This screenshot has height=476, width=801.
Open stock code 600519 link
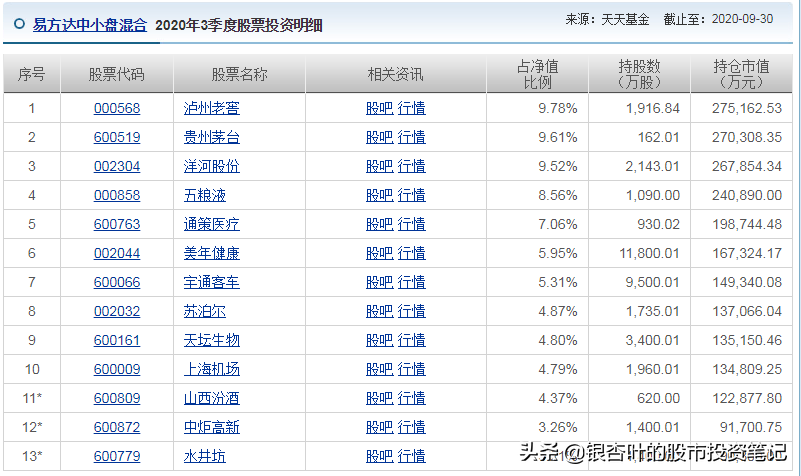[x=117, y=137]
